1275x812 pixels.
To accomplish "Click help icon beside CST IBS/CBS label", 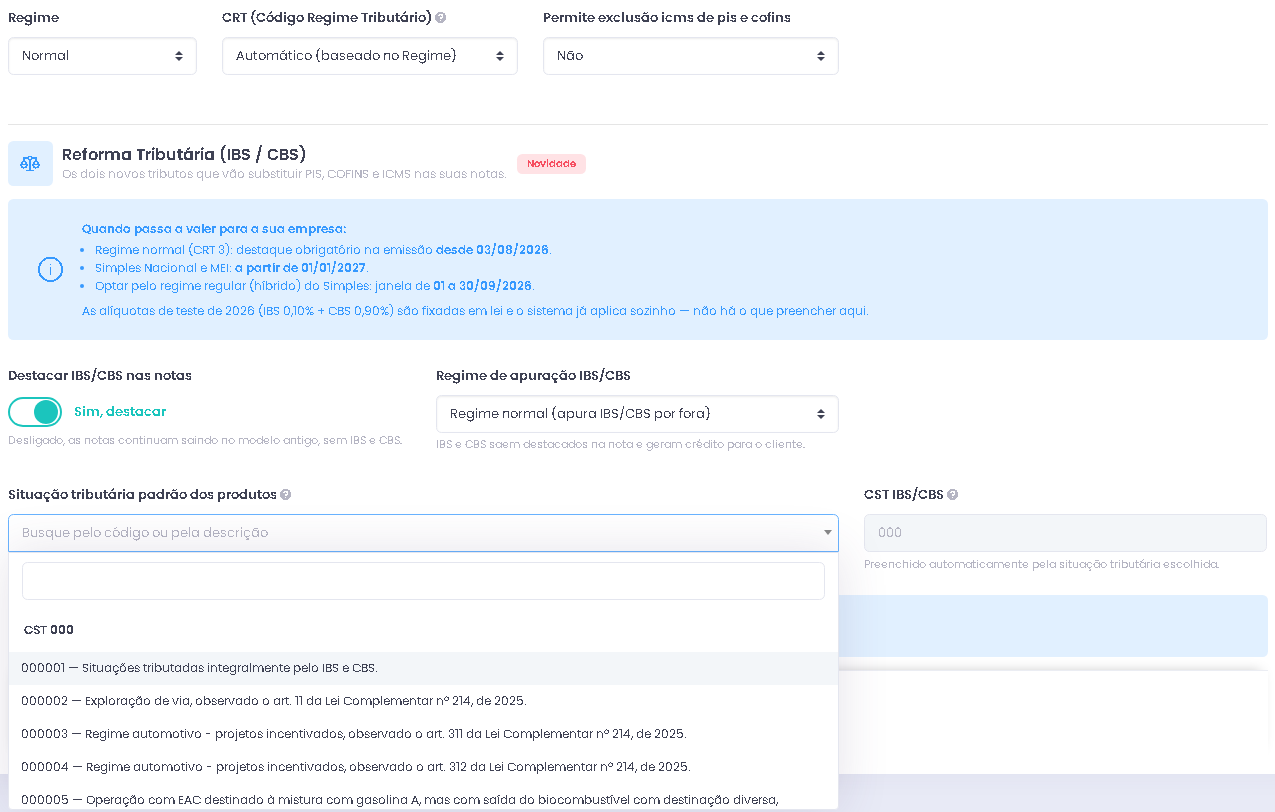I will coord(952,495).
